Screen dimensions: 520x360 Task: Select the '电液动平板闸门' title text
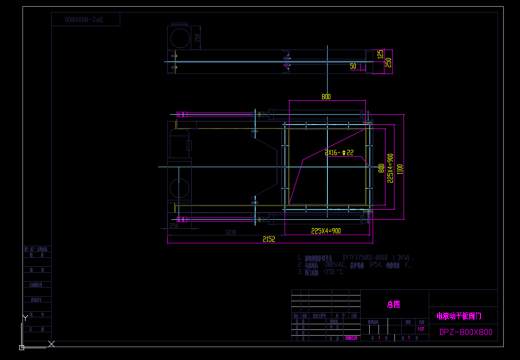pos(459,316)
